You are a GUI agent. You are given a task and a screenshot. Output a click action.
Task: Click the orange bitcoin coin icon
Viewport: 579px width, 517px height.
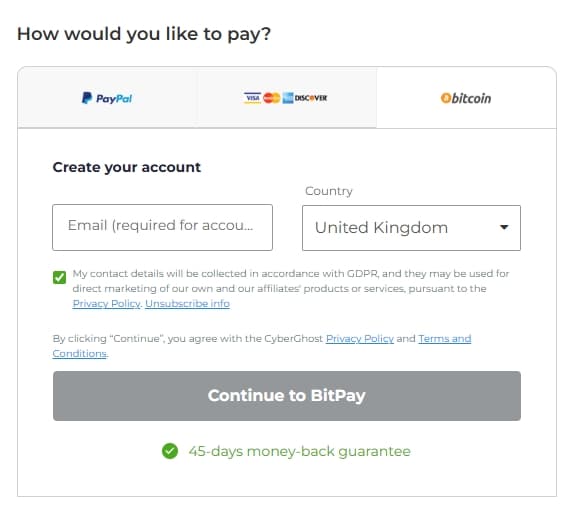[446, 98]
